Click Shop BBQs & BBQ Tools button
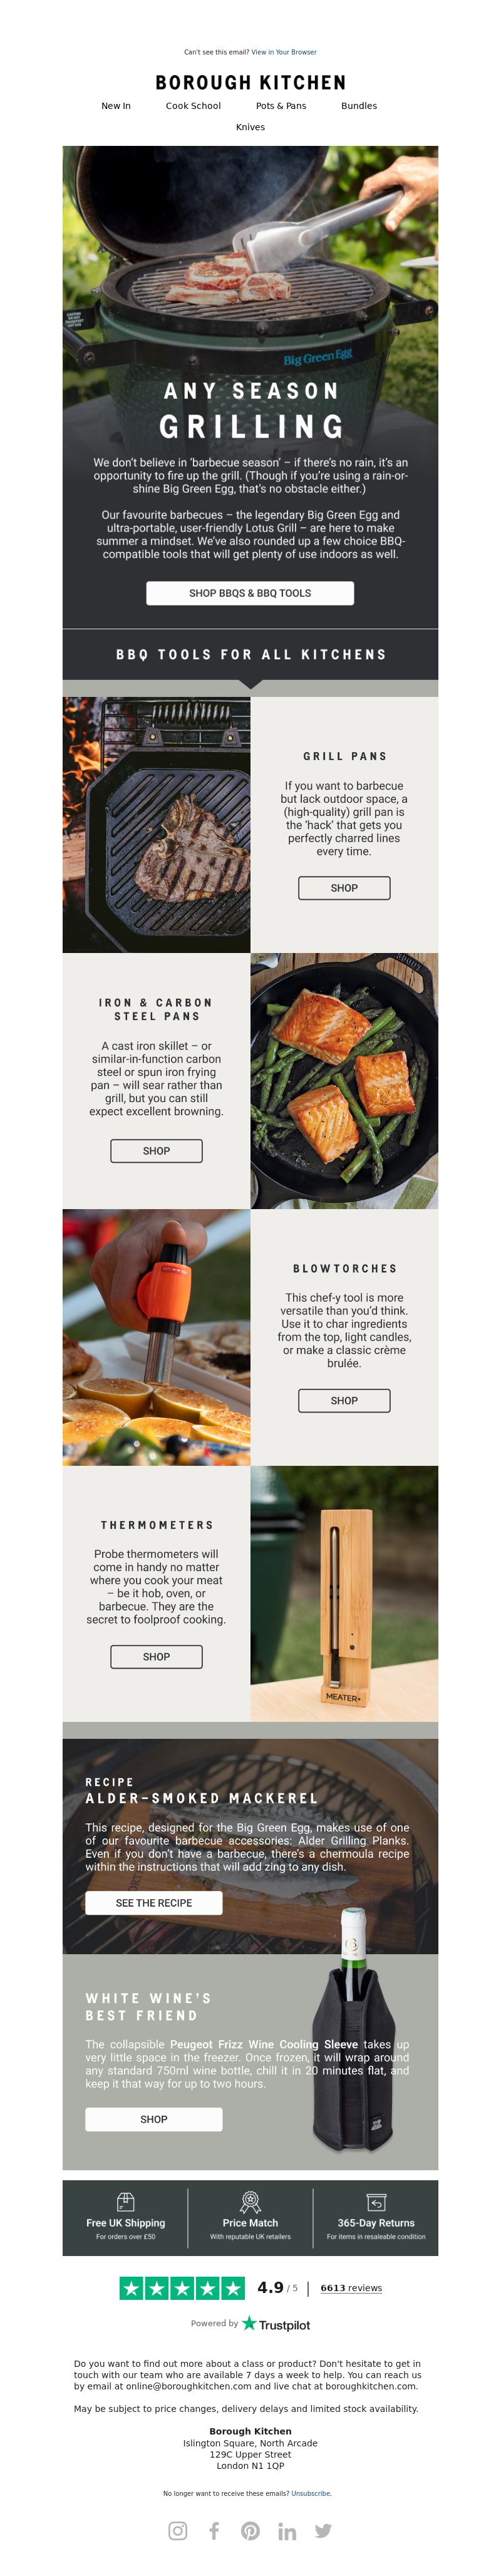Viewport: 501px width, 2576px height. [x=250, y=593]
